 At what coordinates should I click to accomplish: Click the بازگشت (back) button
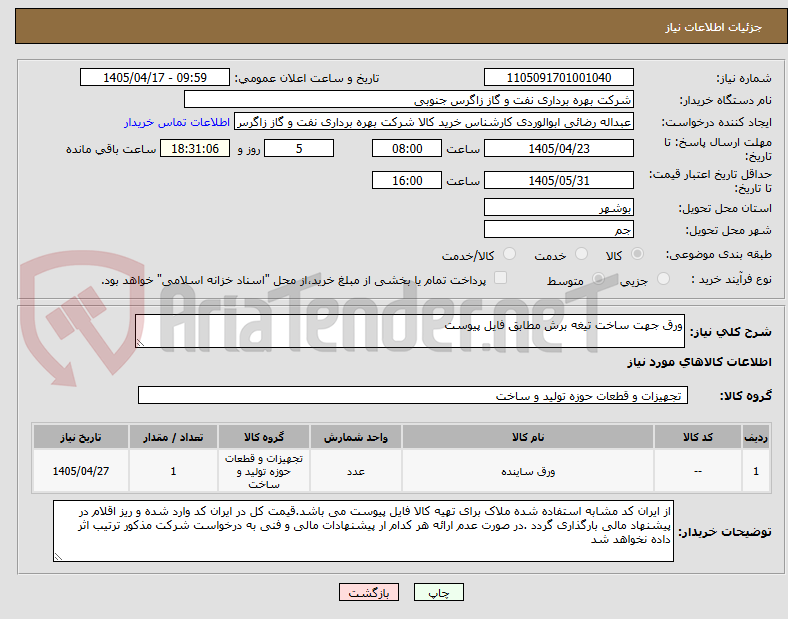click(x=369, y=592)
